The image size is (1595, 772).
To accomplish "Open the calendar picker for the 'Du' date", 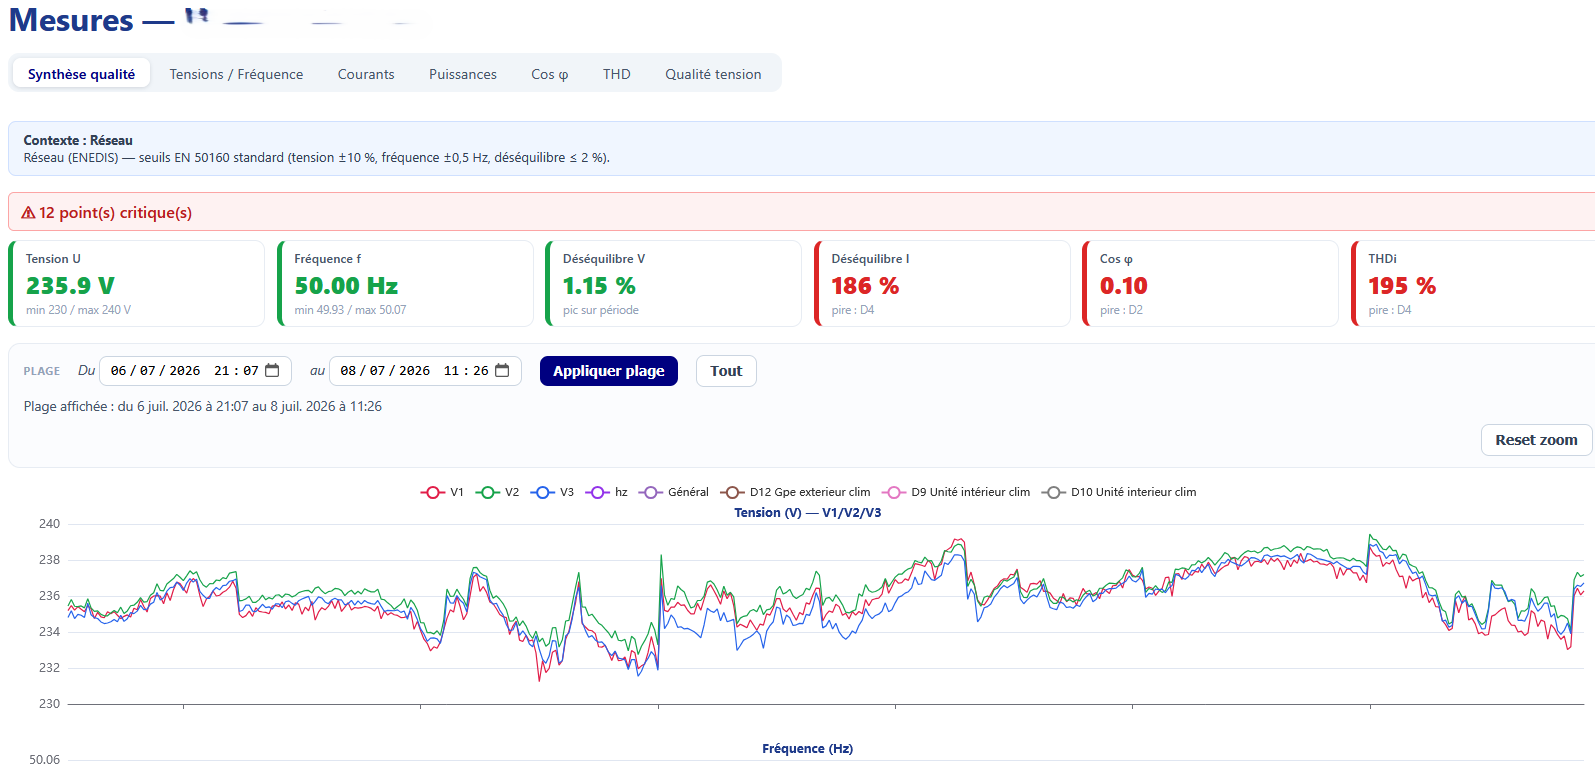I will point(272,371).
